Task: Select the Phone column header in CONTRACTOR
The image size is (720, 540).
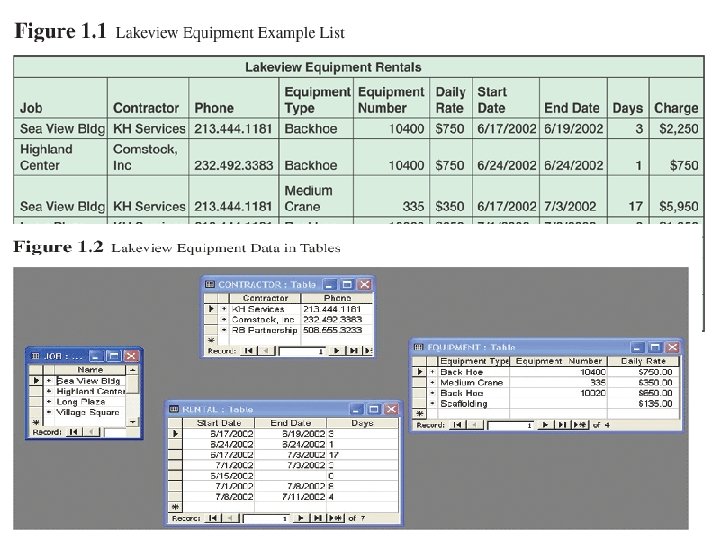Action: tap(337, 298)
